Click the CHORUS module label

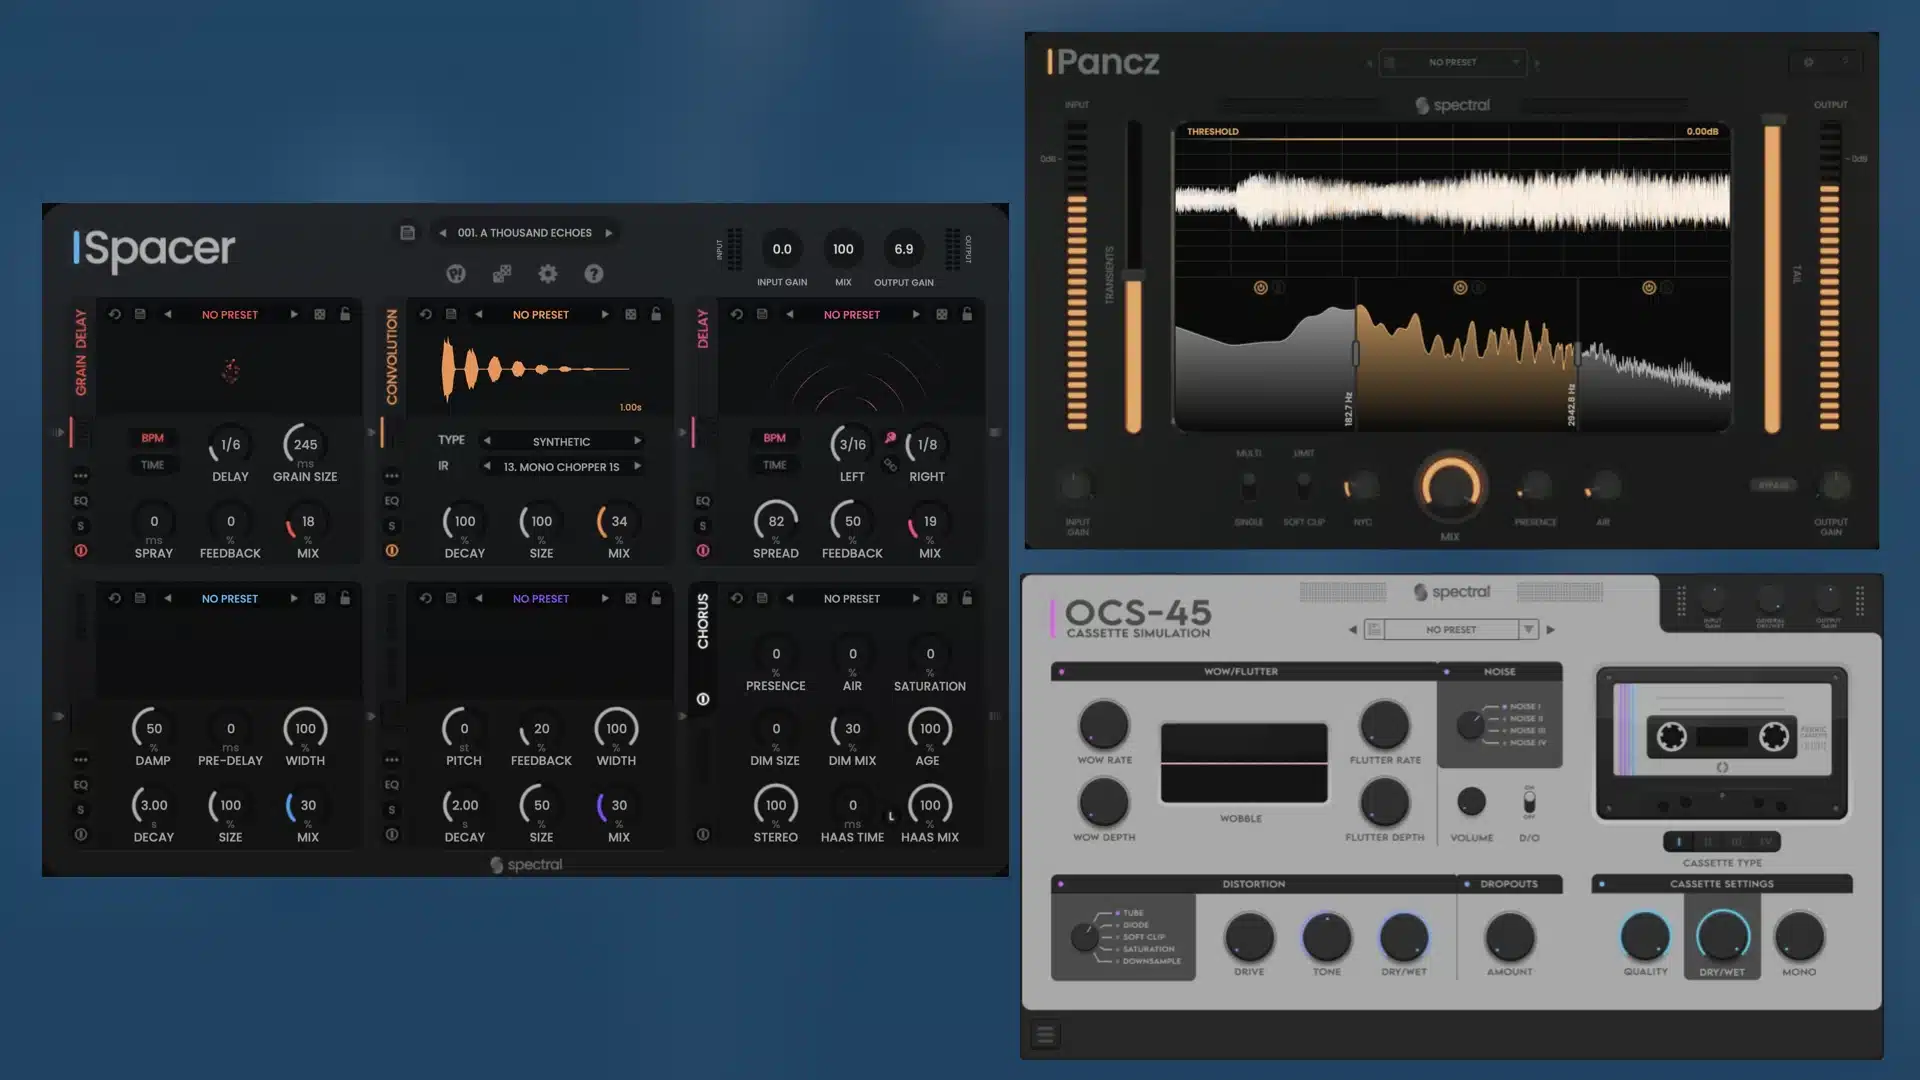tap(703, 621)
